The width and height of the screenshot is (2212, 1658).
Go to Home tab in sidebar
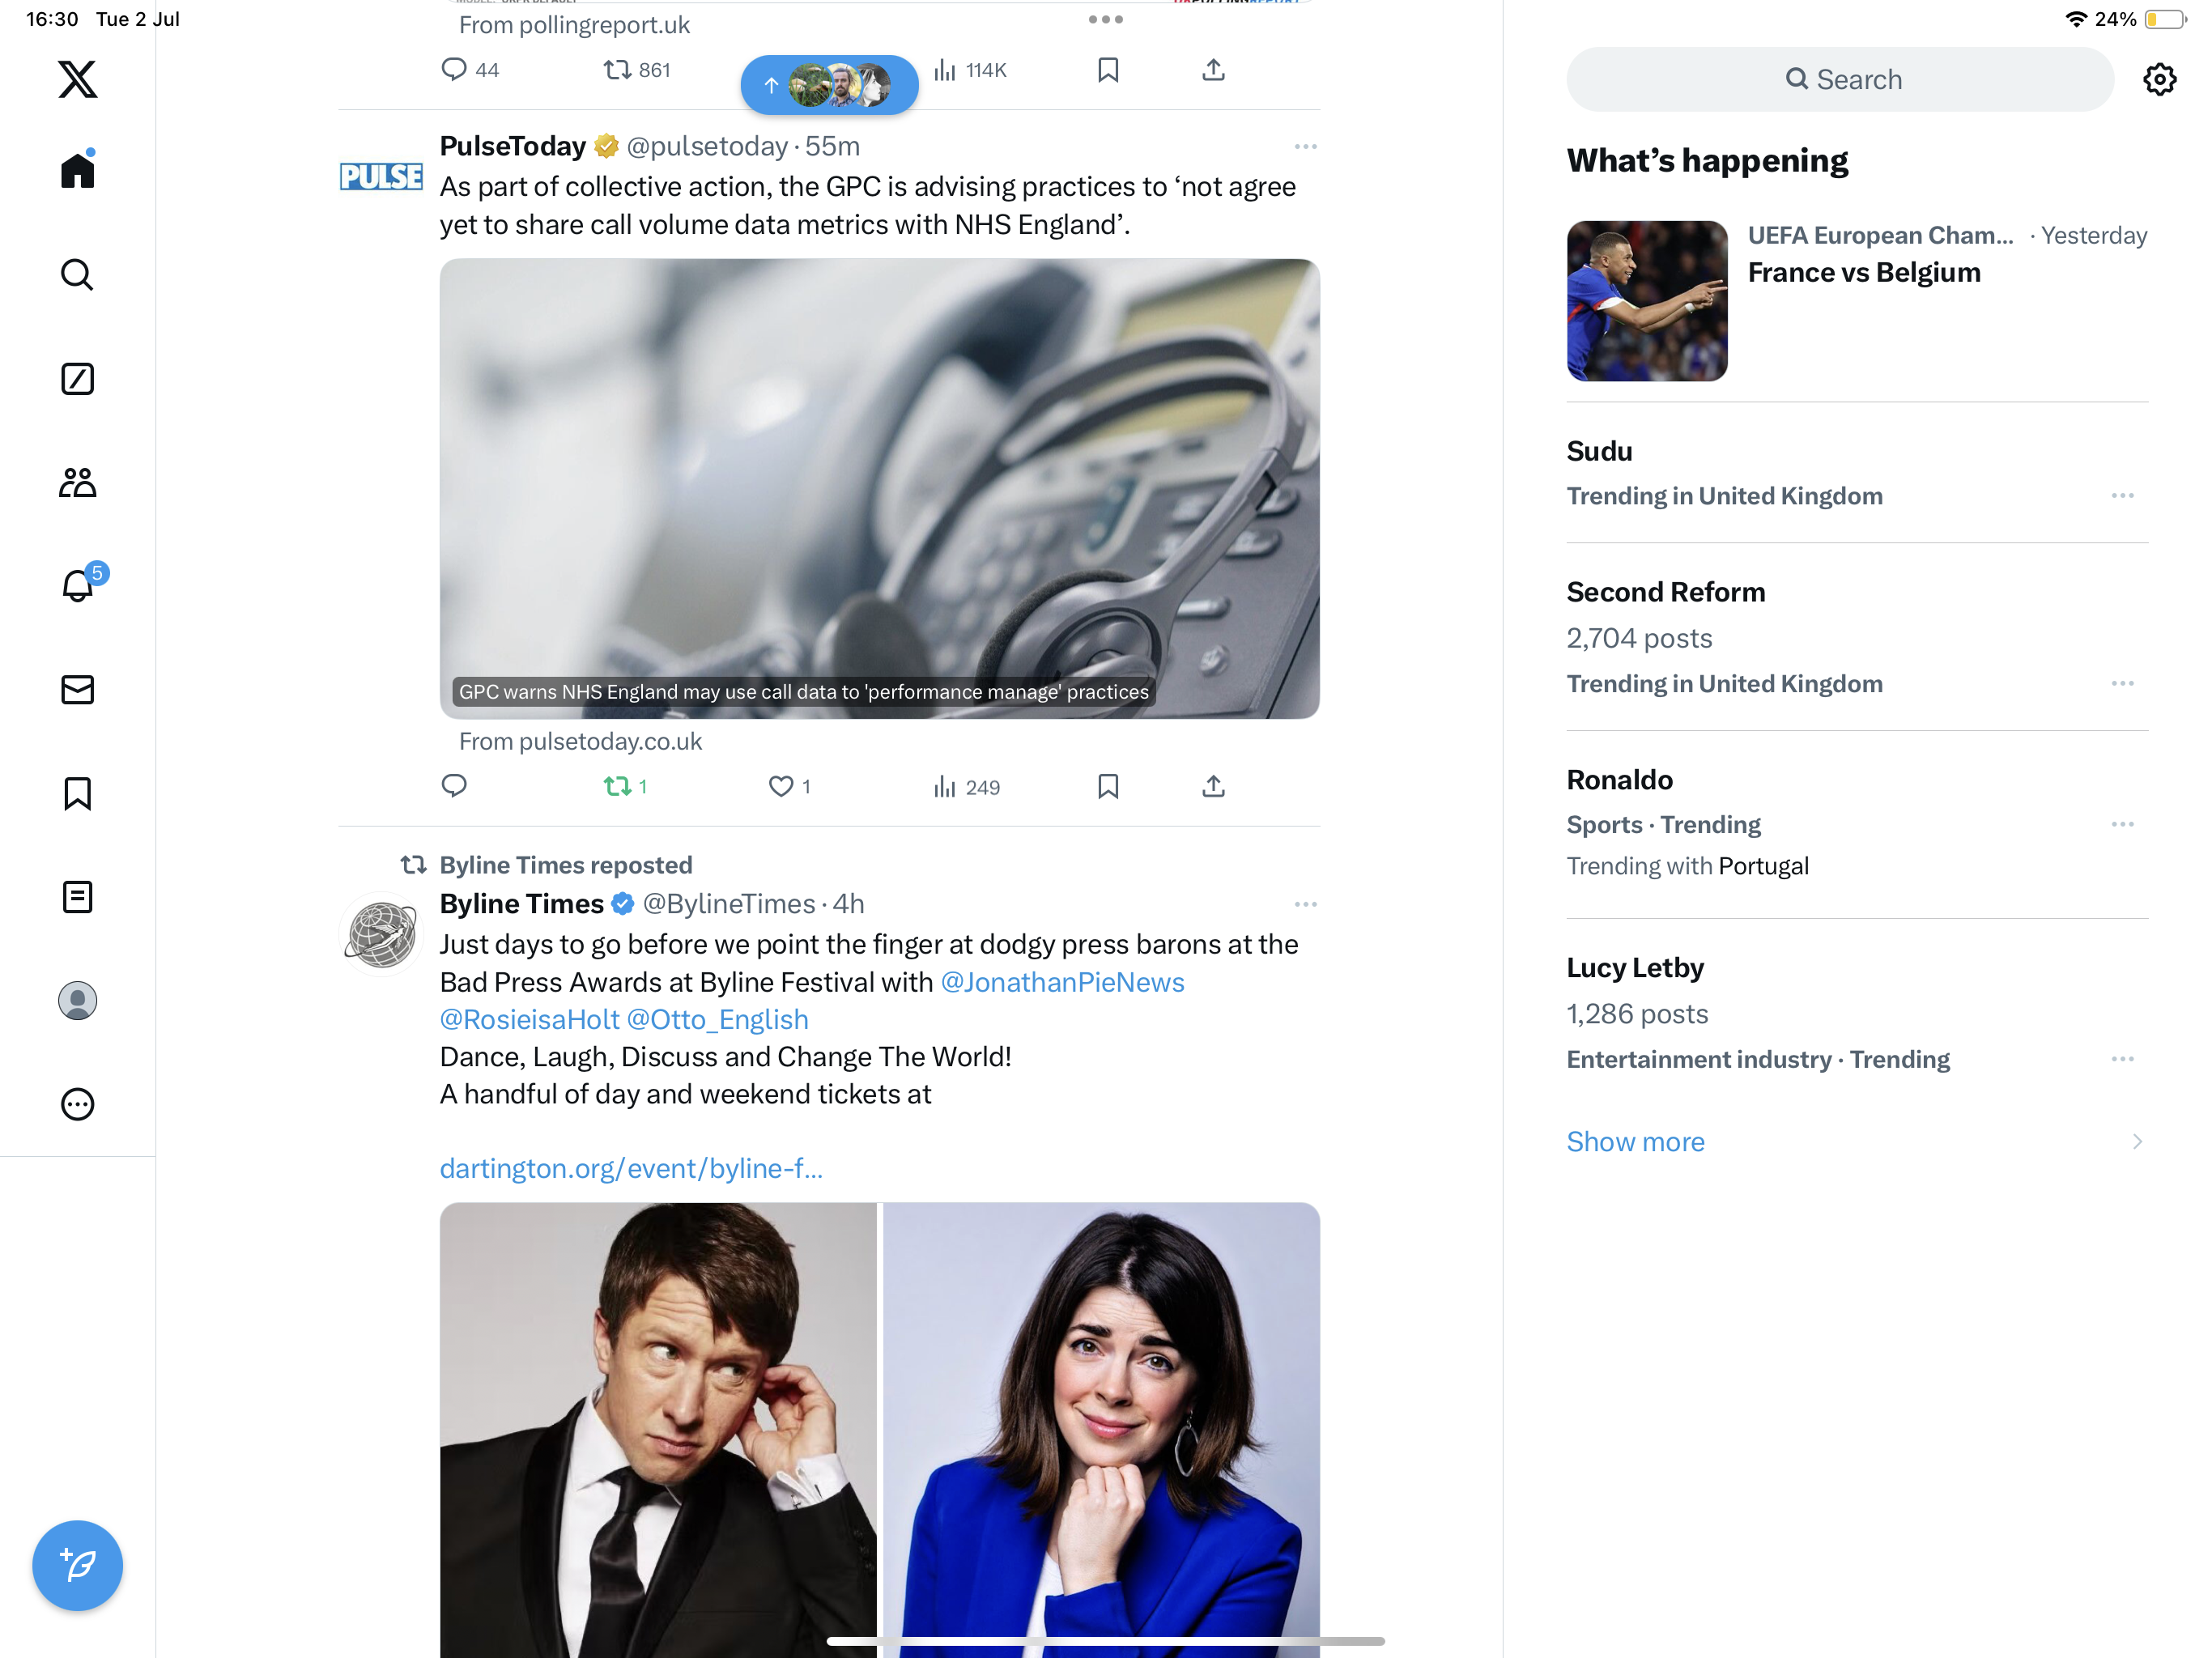pyautogui.click(x=77, y=170)
